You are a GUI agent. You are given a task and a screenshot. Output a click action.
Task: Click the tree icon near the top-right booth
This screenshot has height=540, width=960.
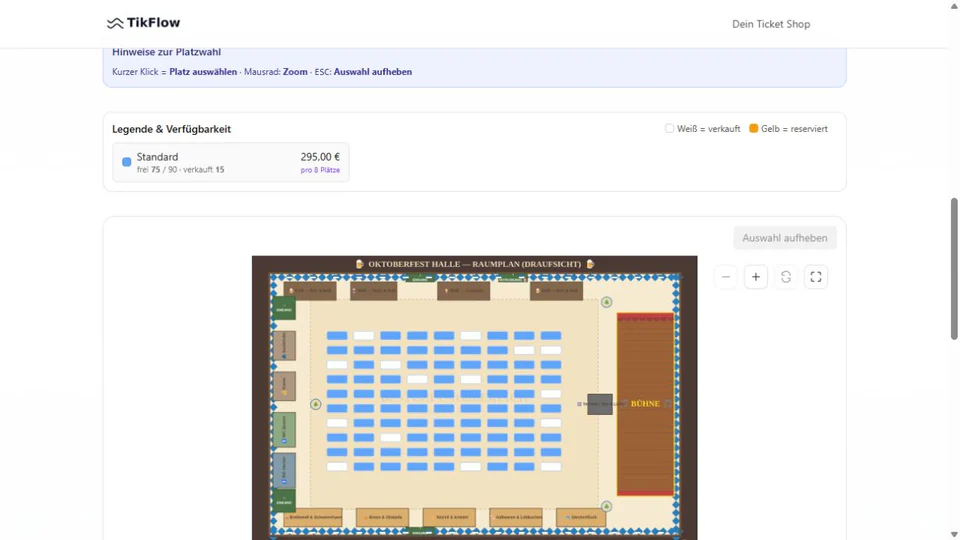point(606,302)
